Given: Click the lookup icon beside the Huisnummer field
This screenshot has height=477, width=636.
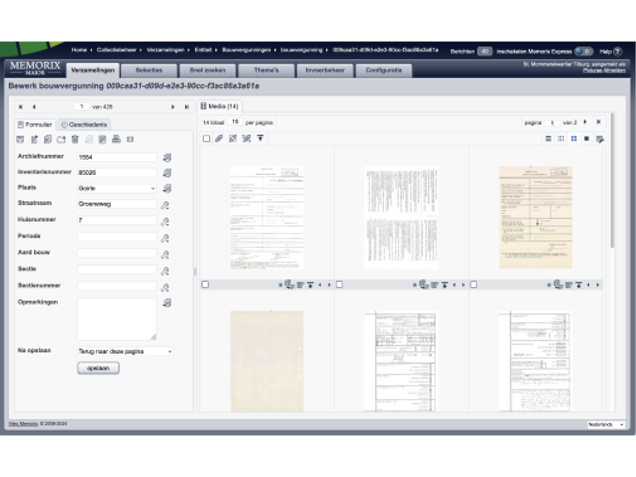Looking at the screenshot, I should (x=165, y=221).
